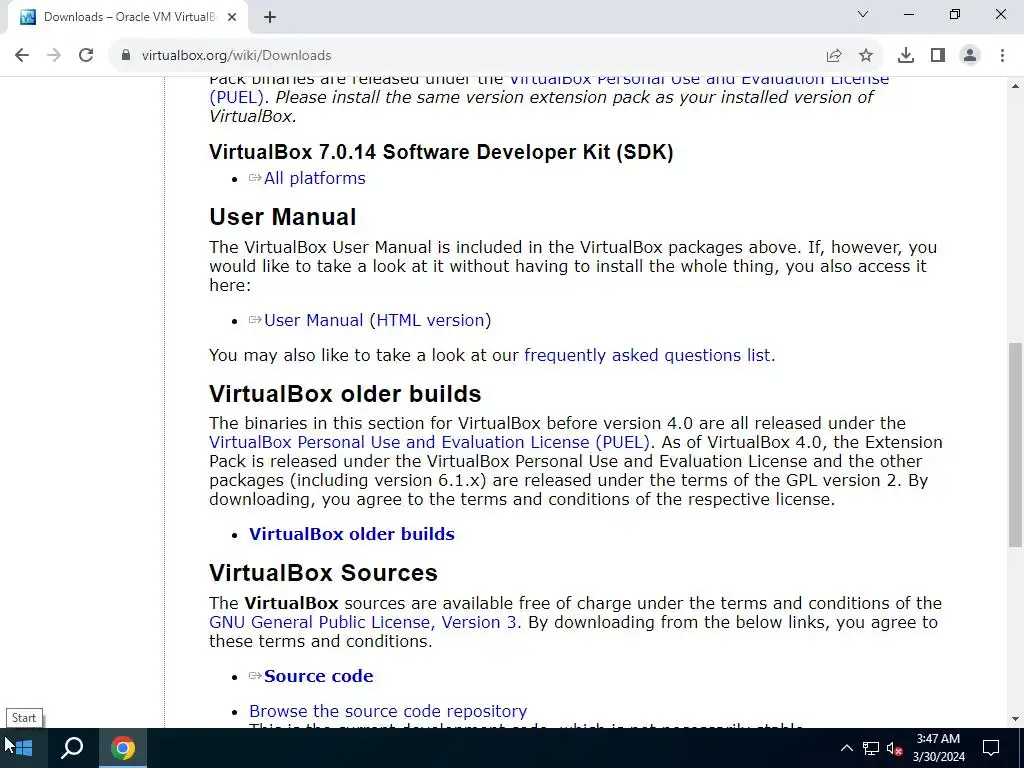
Task: Click the forward navigation arrow
Action: [x=54, y=56]
